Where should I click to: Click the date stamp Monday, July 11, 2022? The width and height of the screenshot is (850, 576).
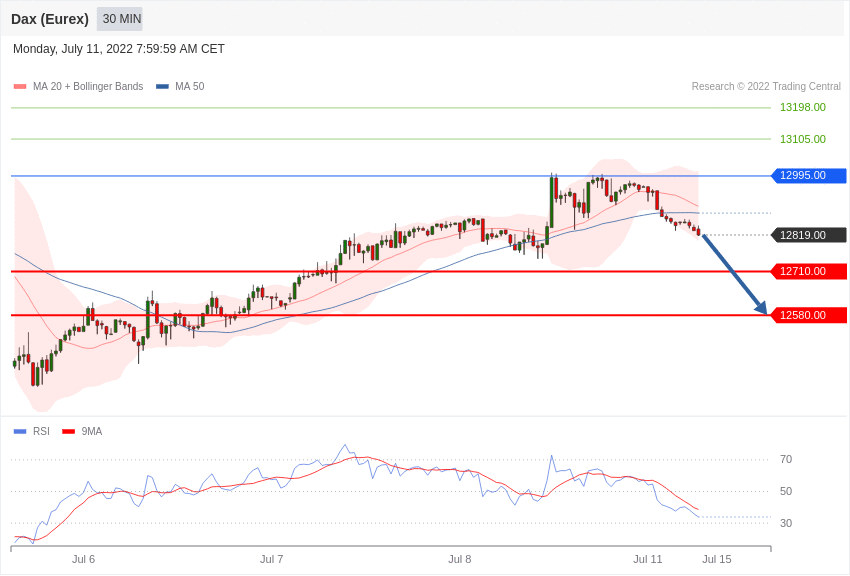coord(119,49)
